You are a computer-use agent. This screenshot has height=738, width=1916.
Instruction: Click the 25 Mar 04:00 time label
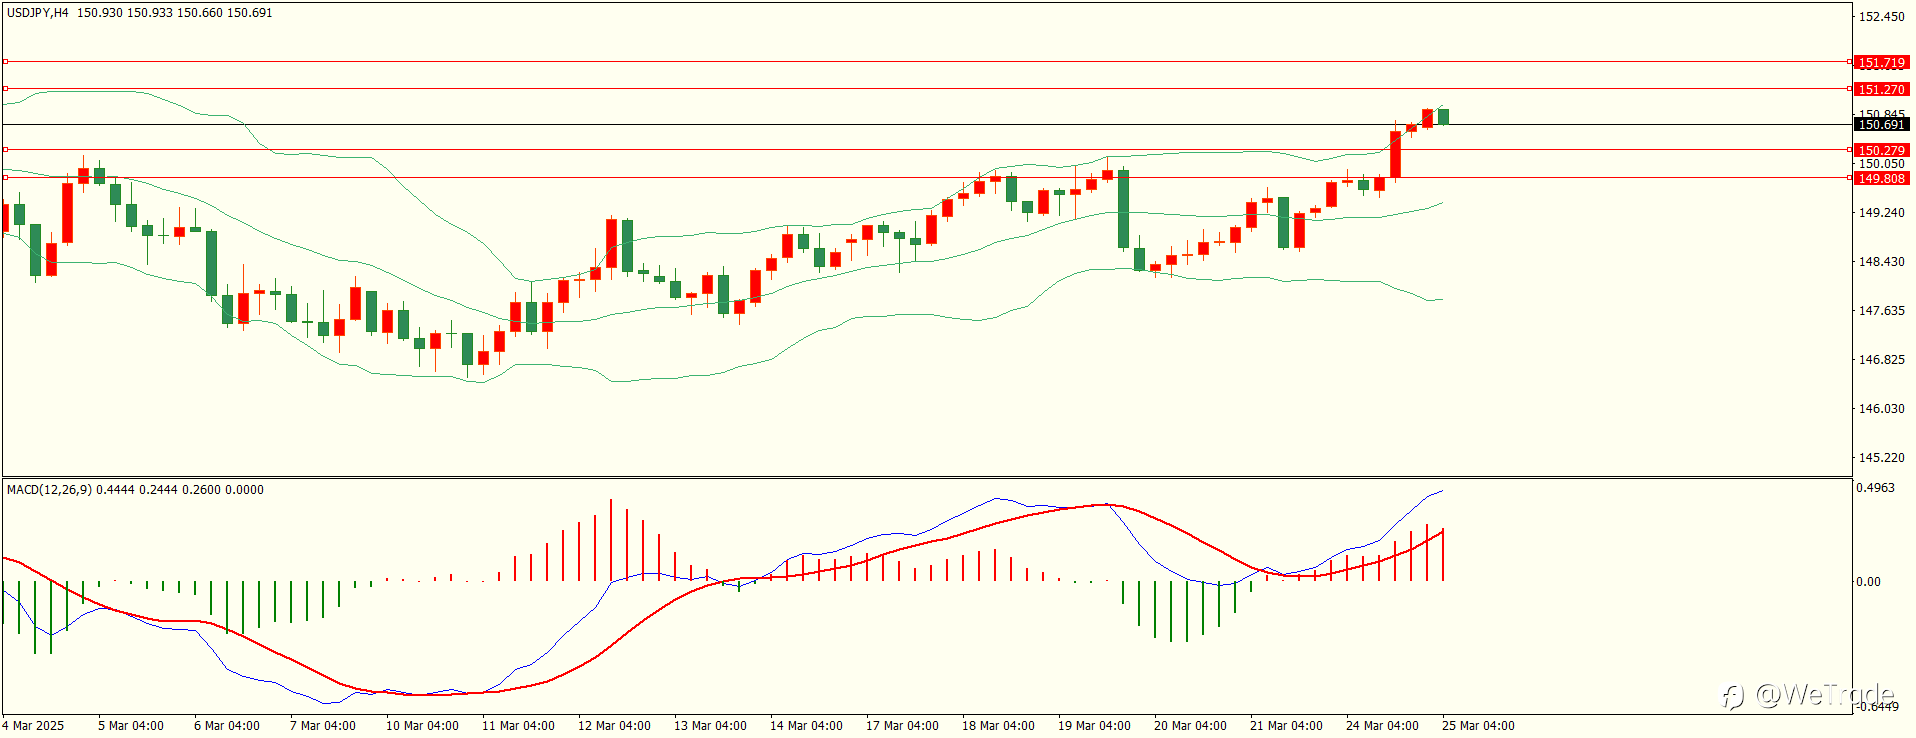[x=1478, y=726]
